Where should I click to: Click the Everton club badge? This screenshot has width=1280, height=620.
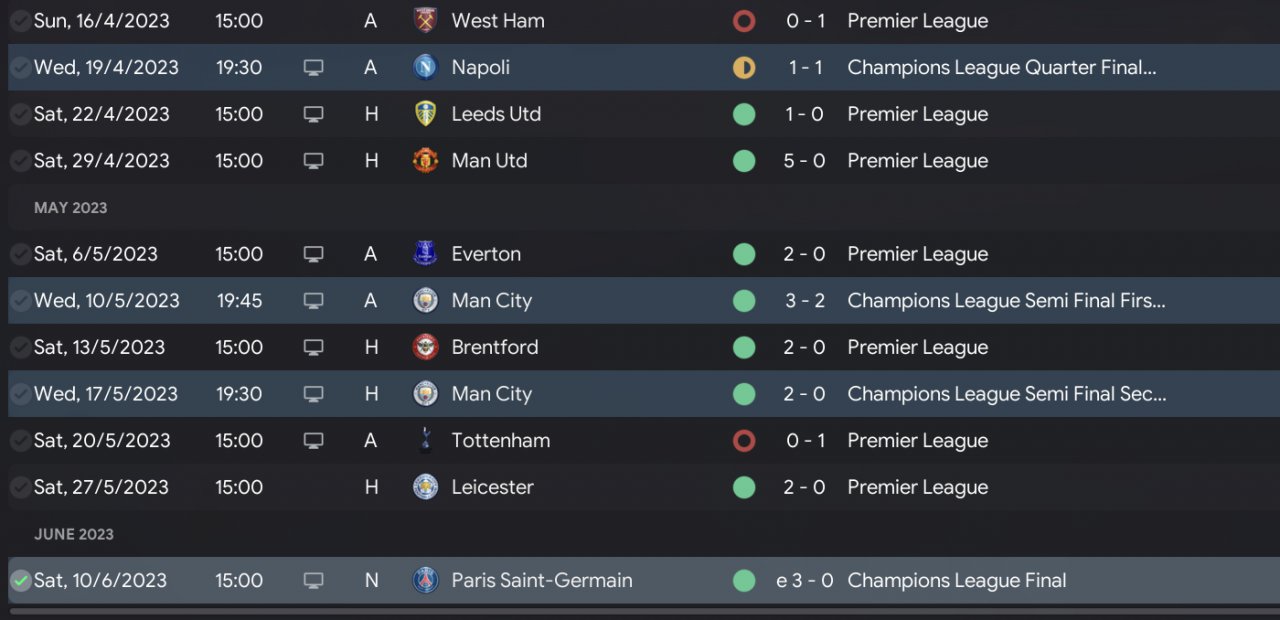tap(425, 254)
